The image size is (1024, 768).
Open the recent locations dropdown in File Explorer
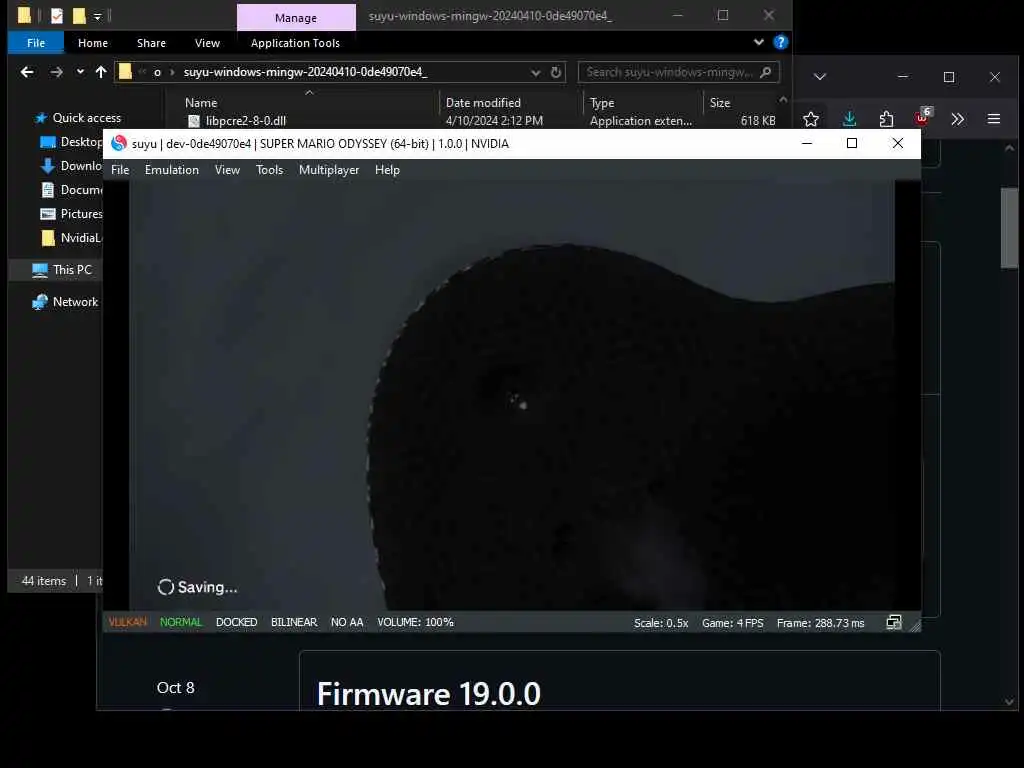click(80, 72)
